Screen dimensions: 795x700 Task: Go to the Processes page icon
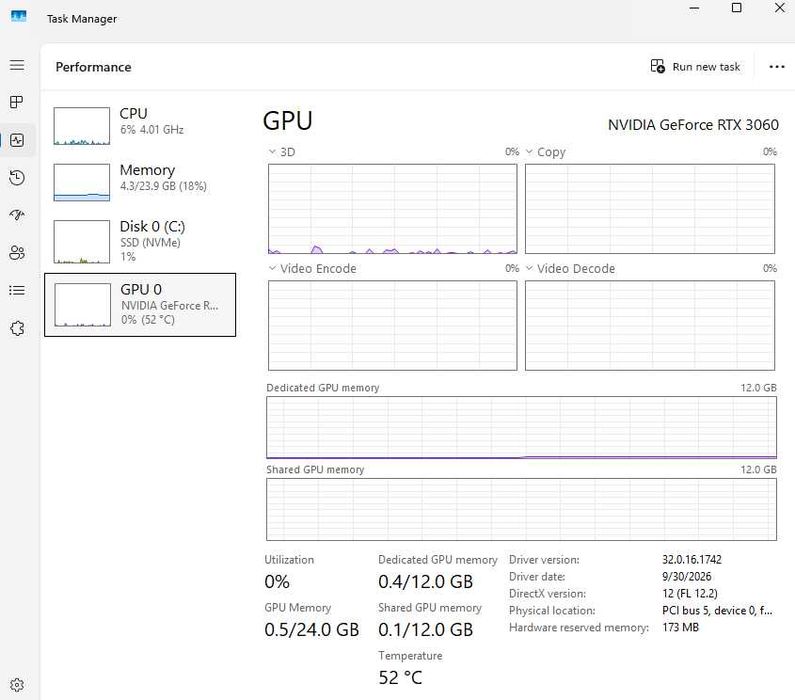point(17,102)
